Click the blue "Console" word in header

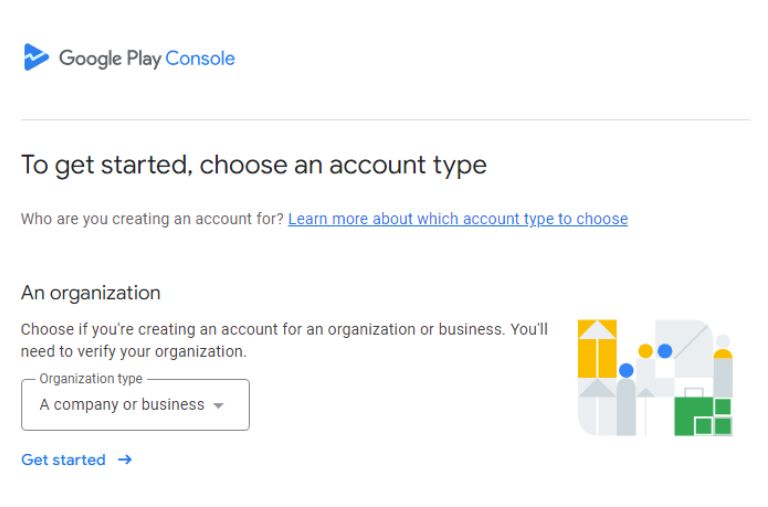[x=200, y=58]
